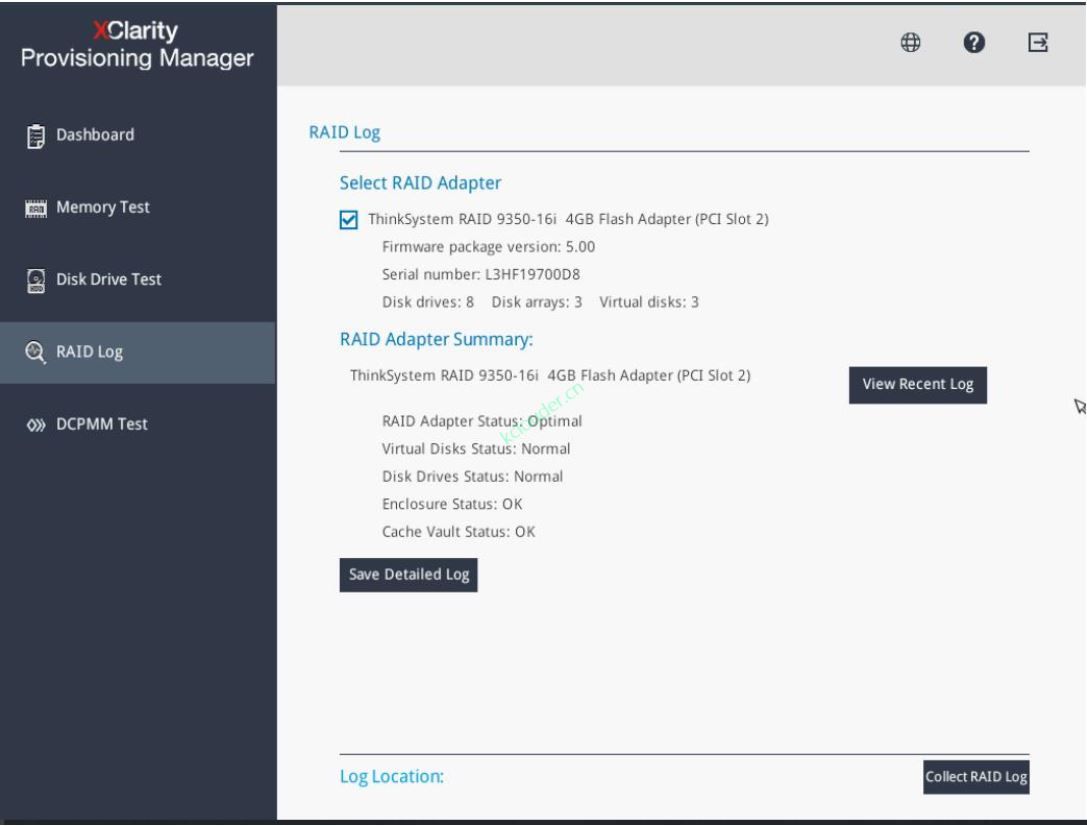Switch to Disk Drive Test
This screenshot has width=1087, height=826.
click(138, 279)
